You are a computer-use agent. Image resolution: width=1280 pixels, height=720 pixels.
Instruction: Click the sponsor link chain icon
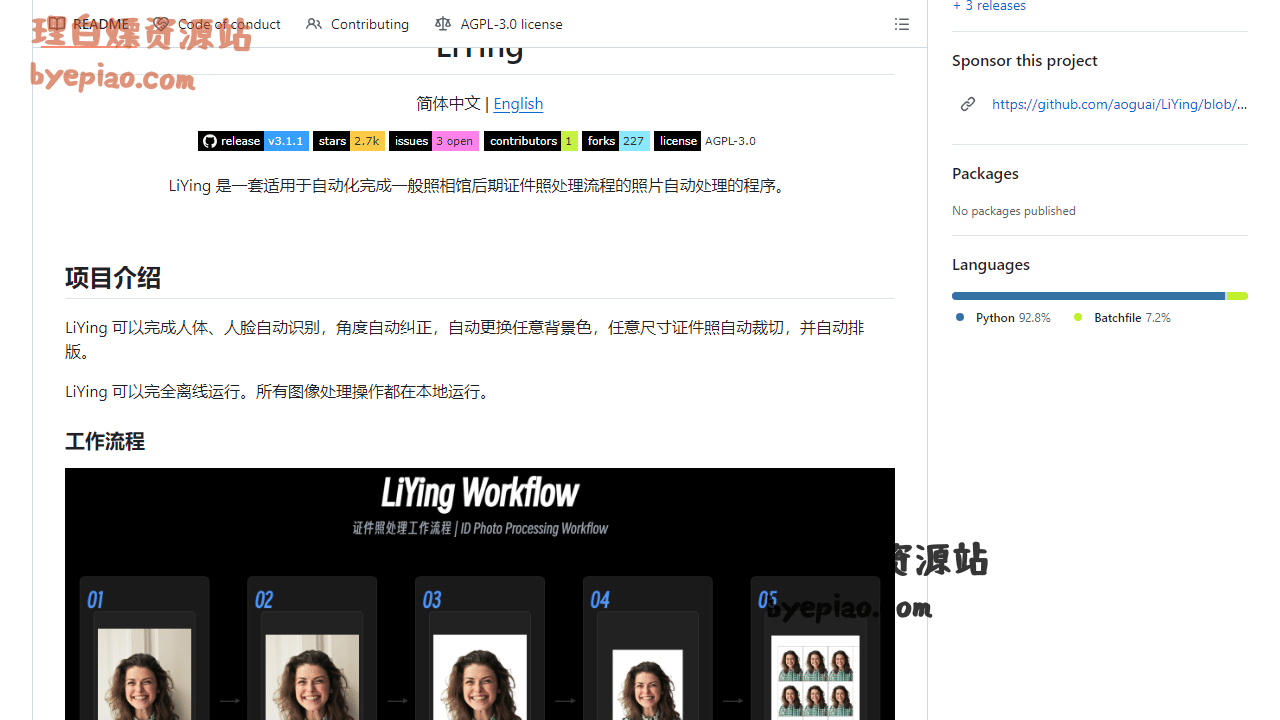(x=968, y=104)
